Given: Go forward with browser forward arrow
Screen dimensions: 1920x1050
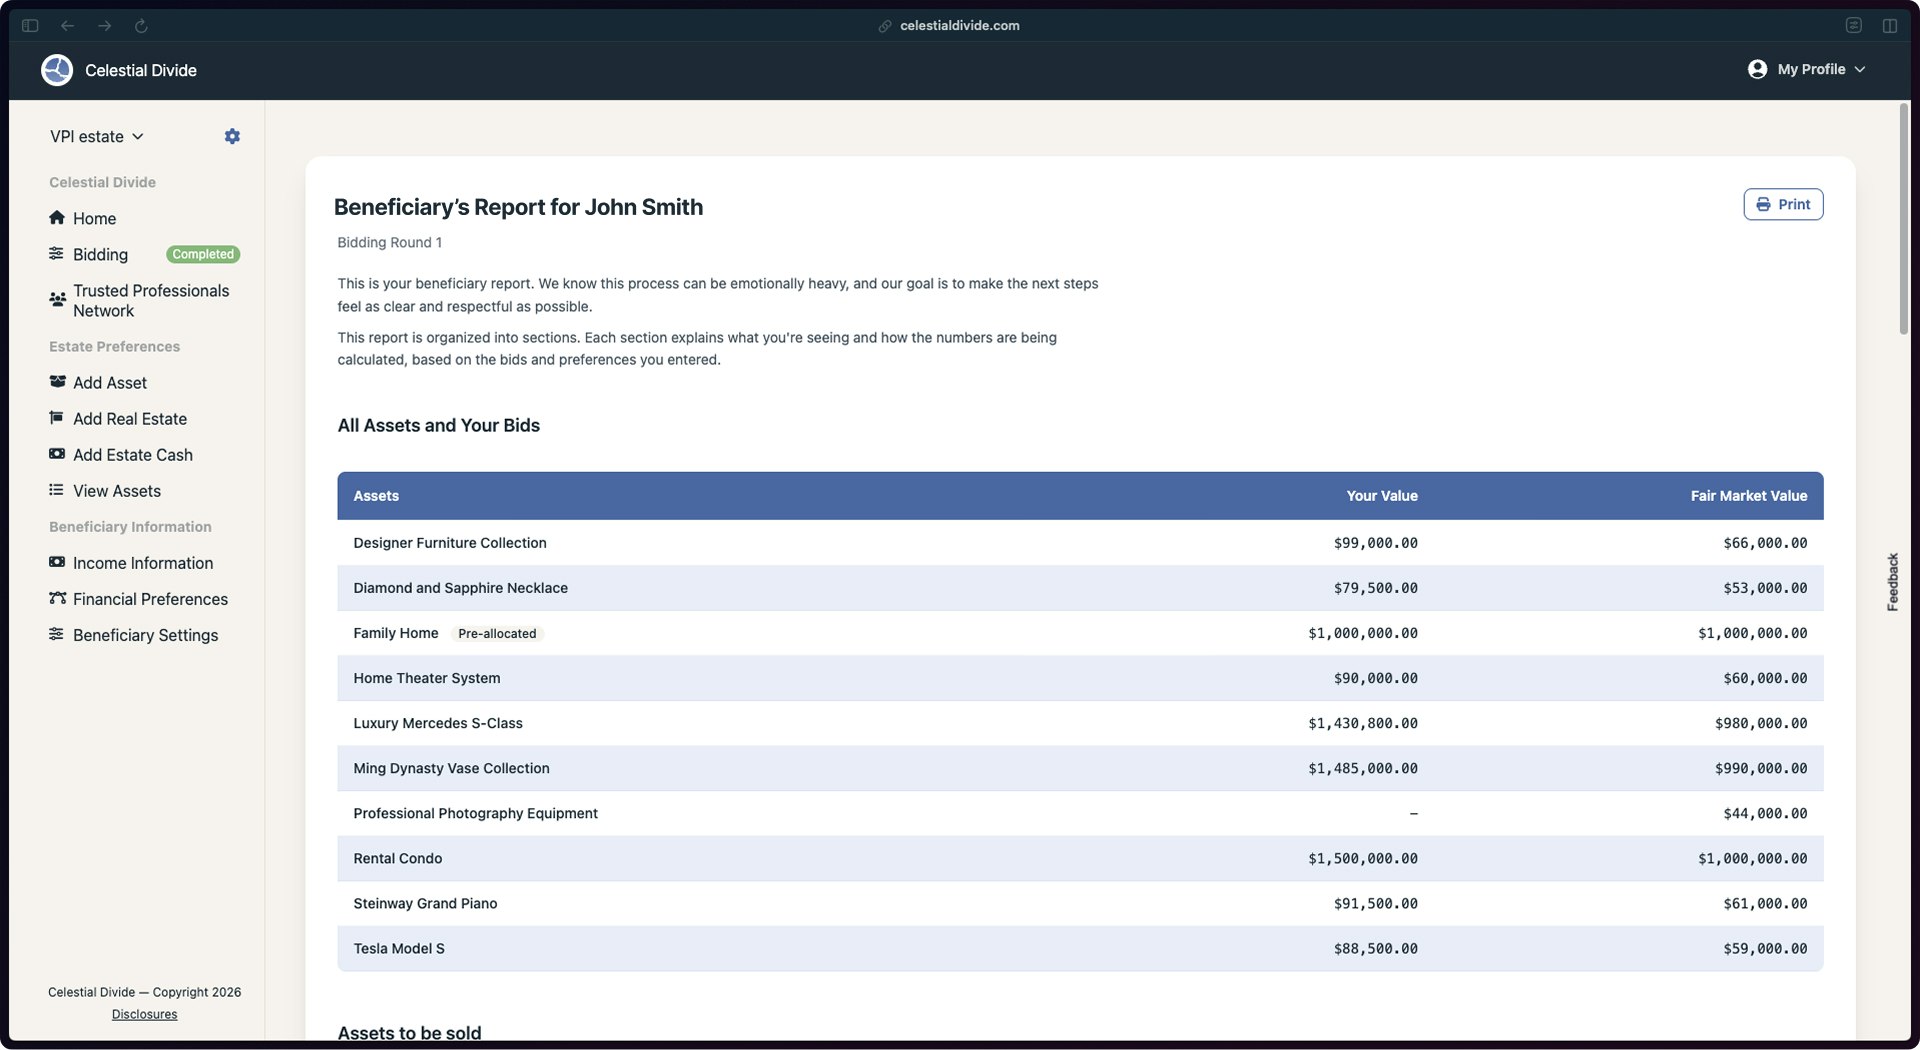Looking at the screenshot, I should pos(105,26).
